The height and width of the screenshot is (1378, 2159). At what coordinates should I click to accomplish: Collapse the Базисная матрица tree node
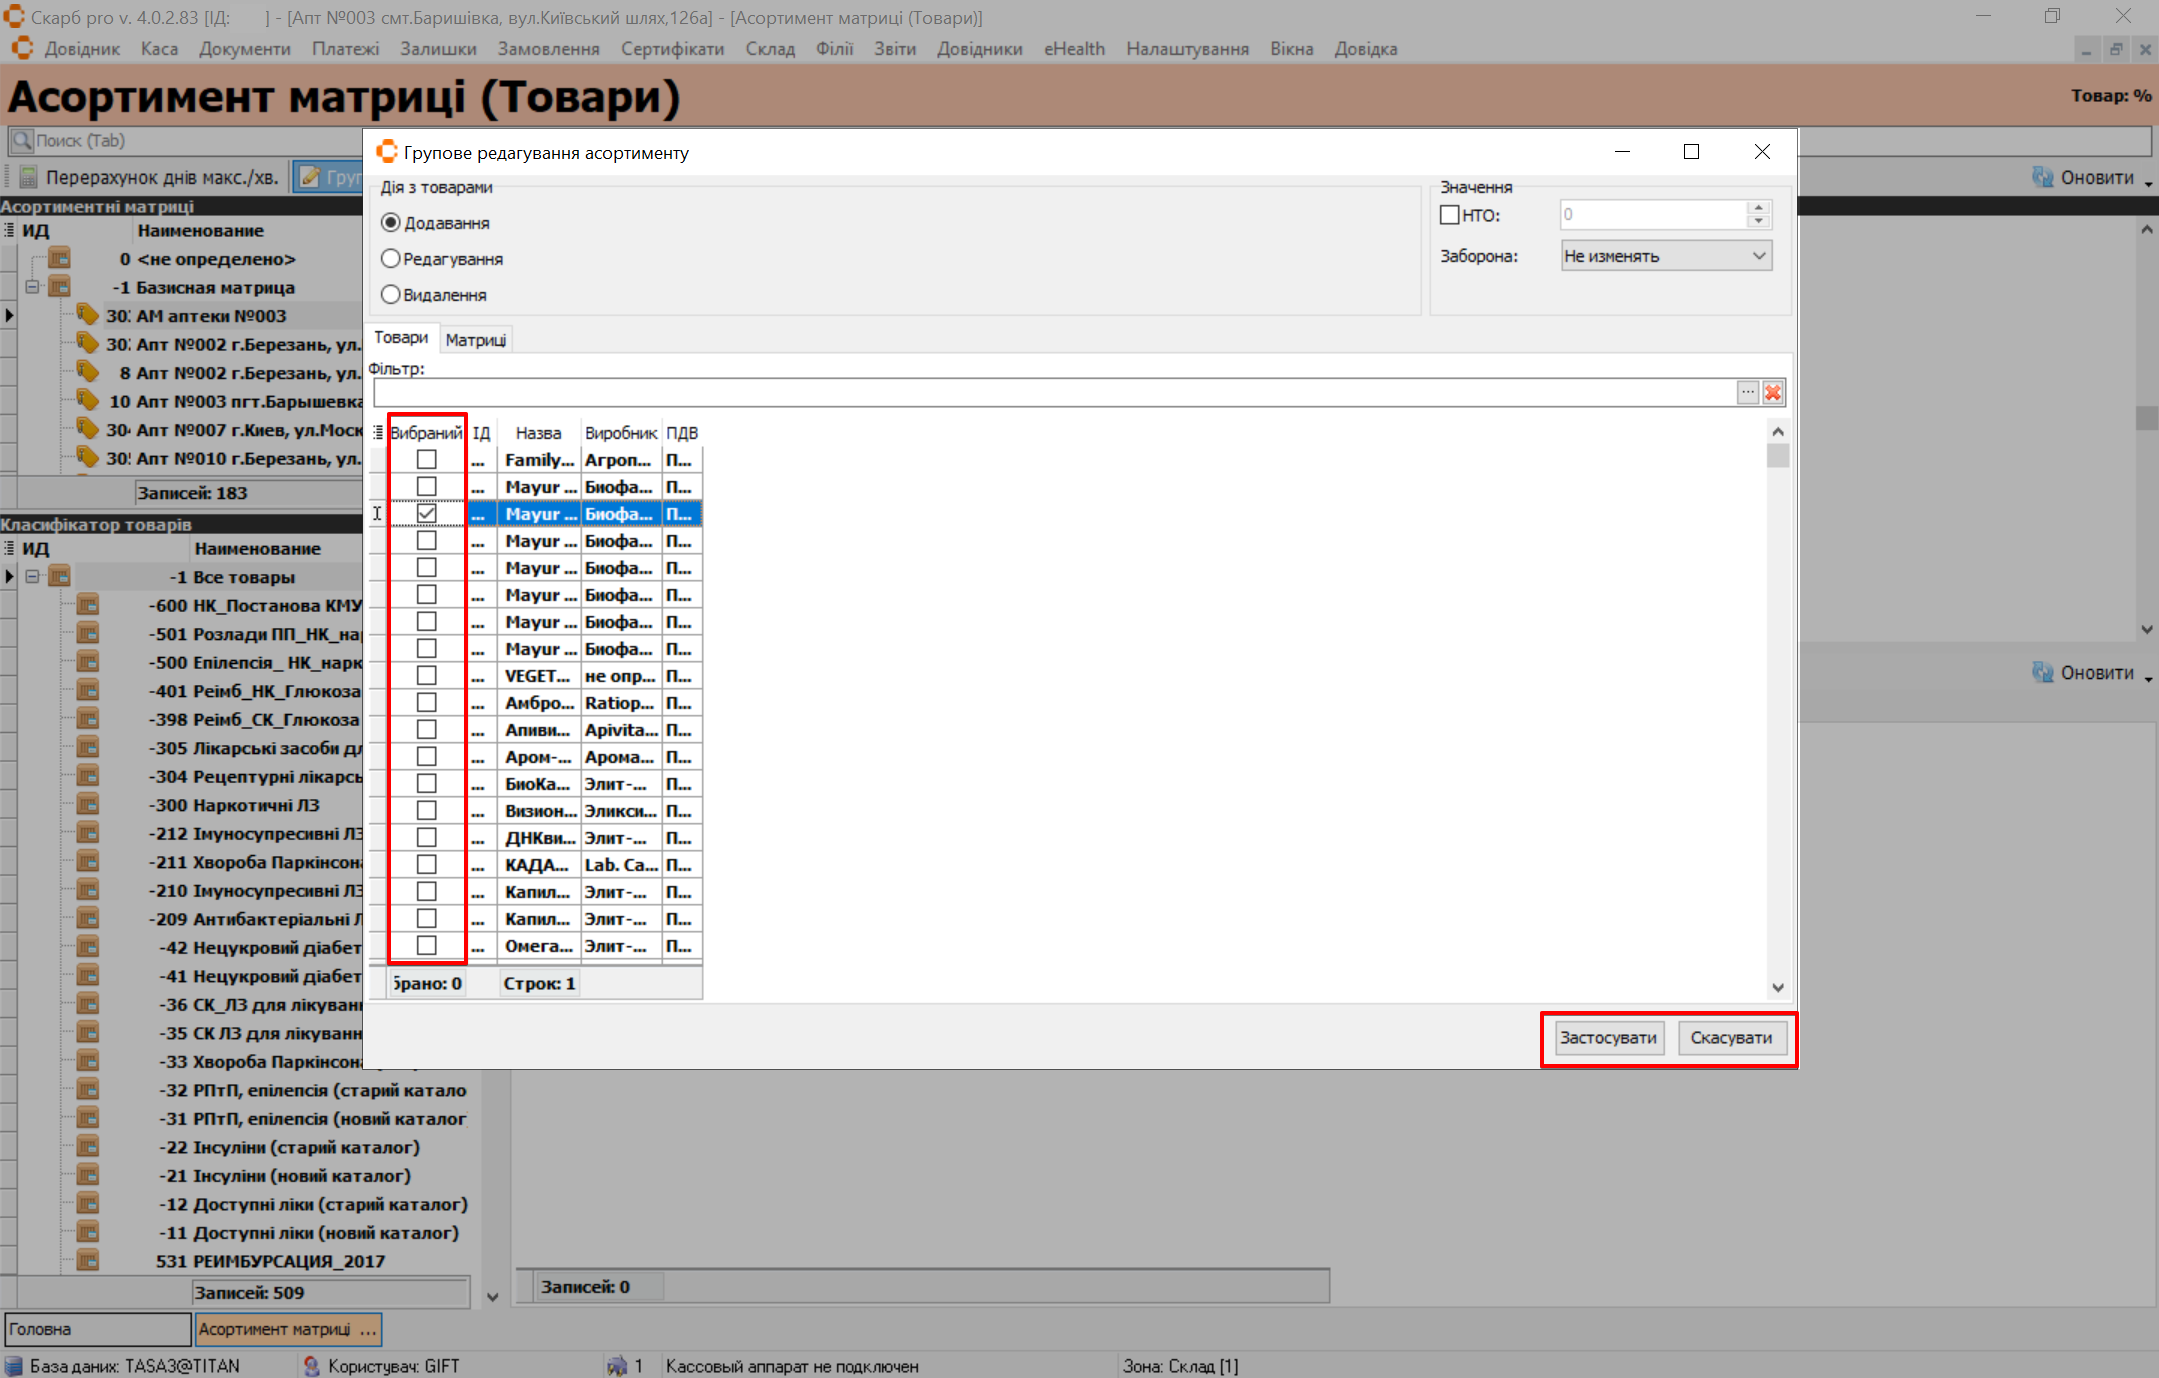click(32, 287)
